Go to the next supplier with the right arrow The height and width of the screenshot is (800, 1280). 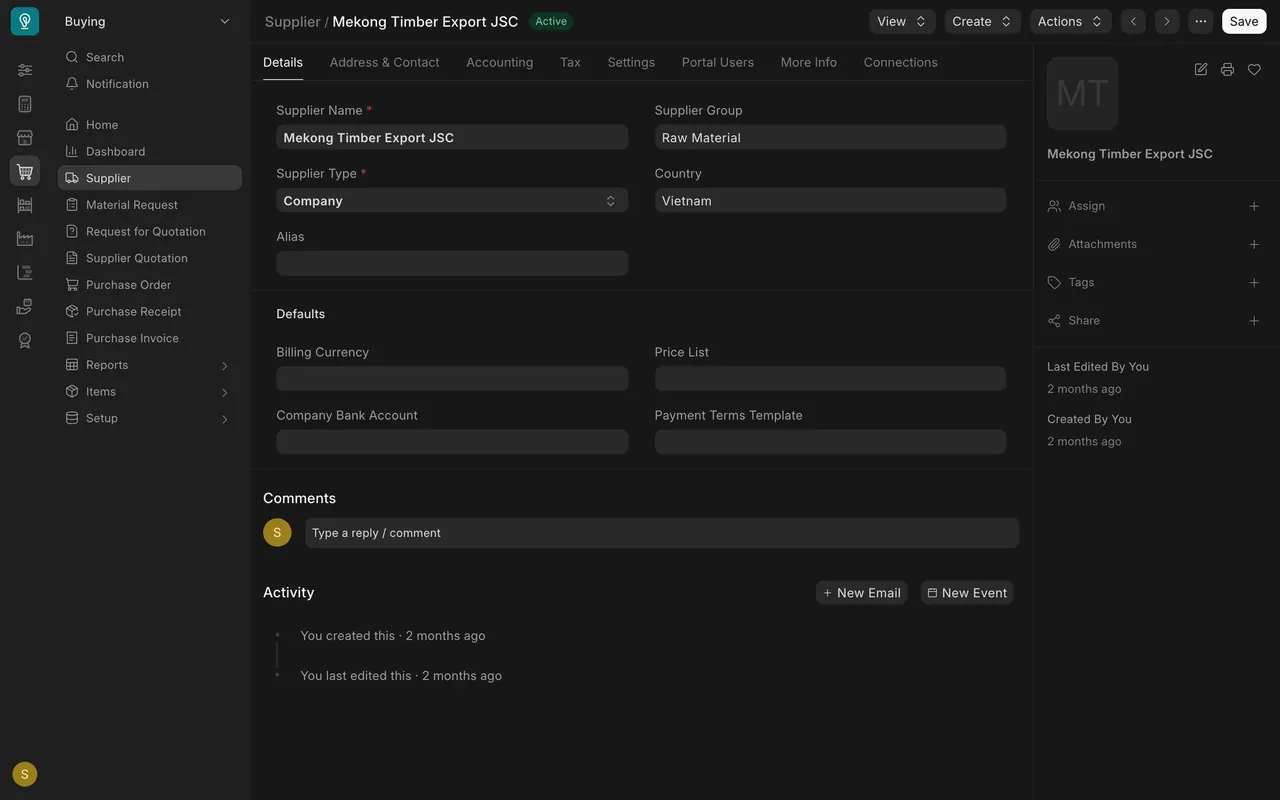[x=1166, y=21]
